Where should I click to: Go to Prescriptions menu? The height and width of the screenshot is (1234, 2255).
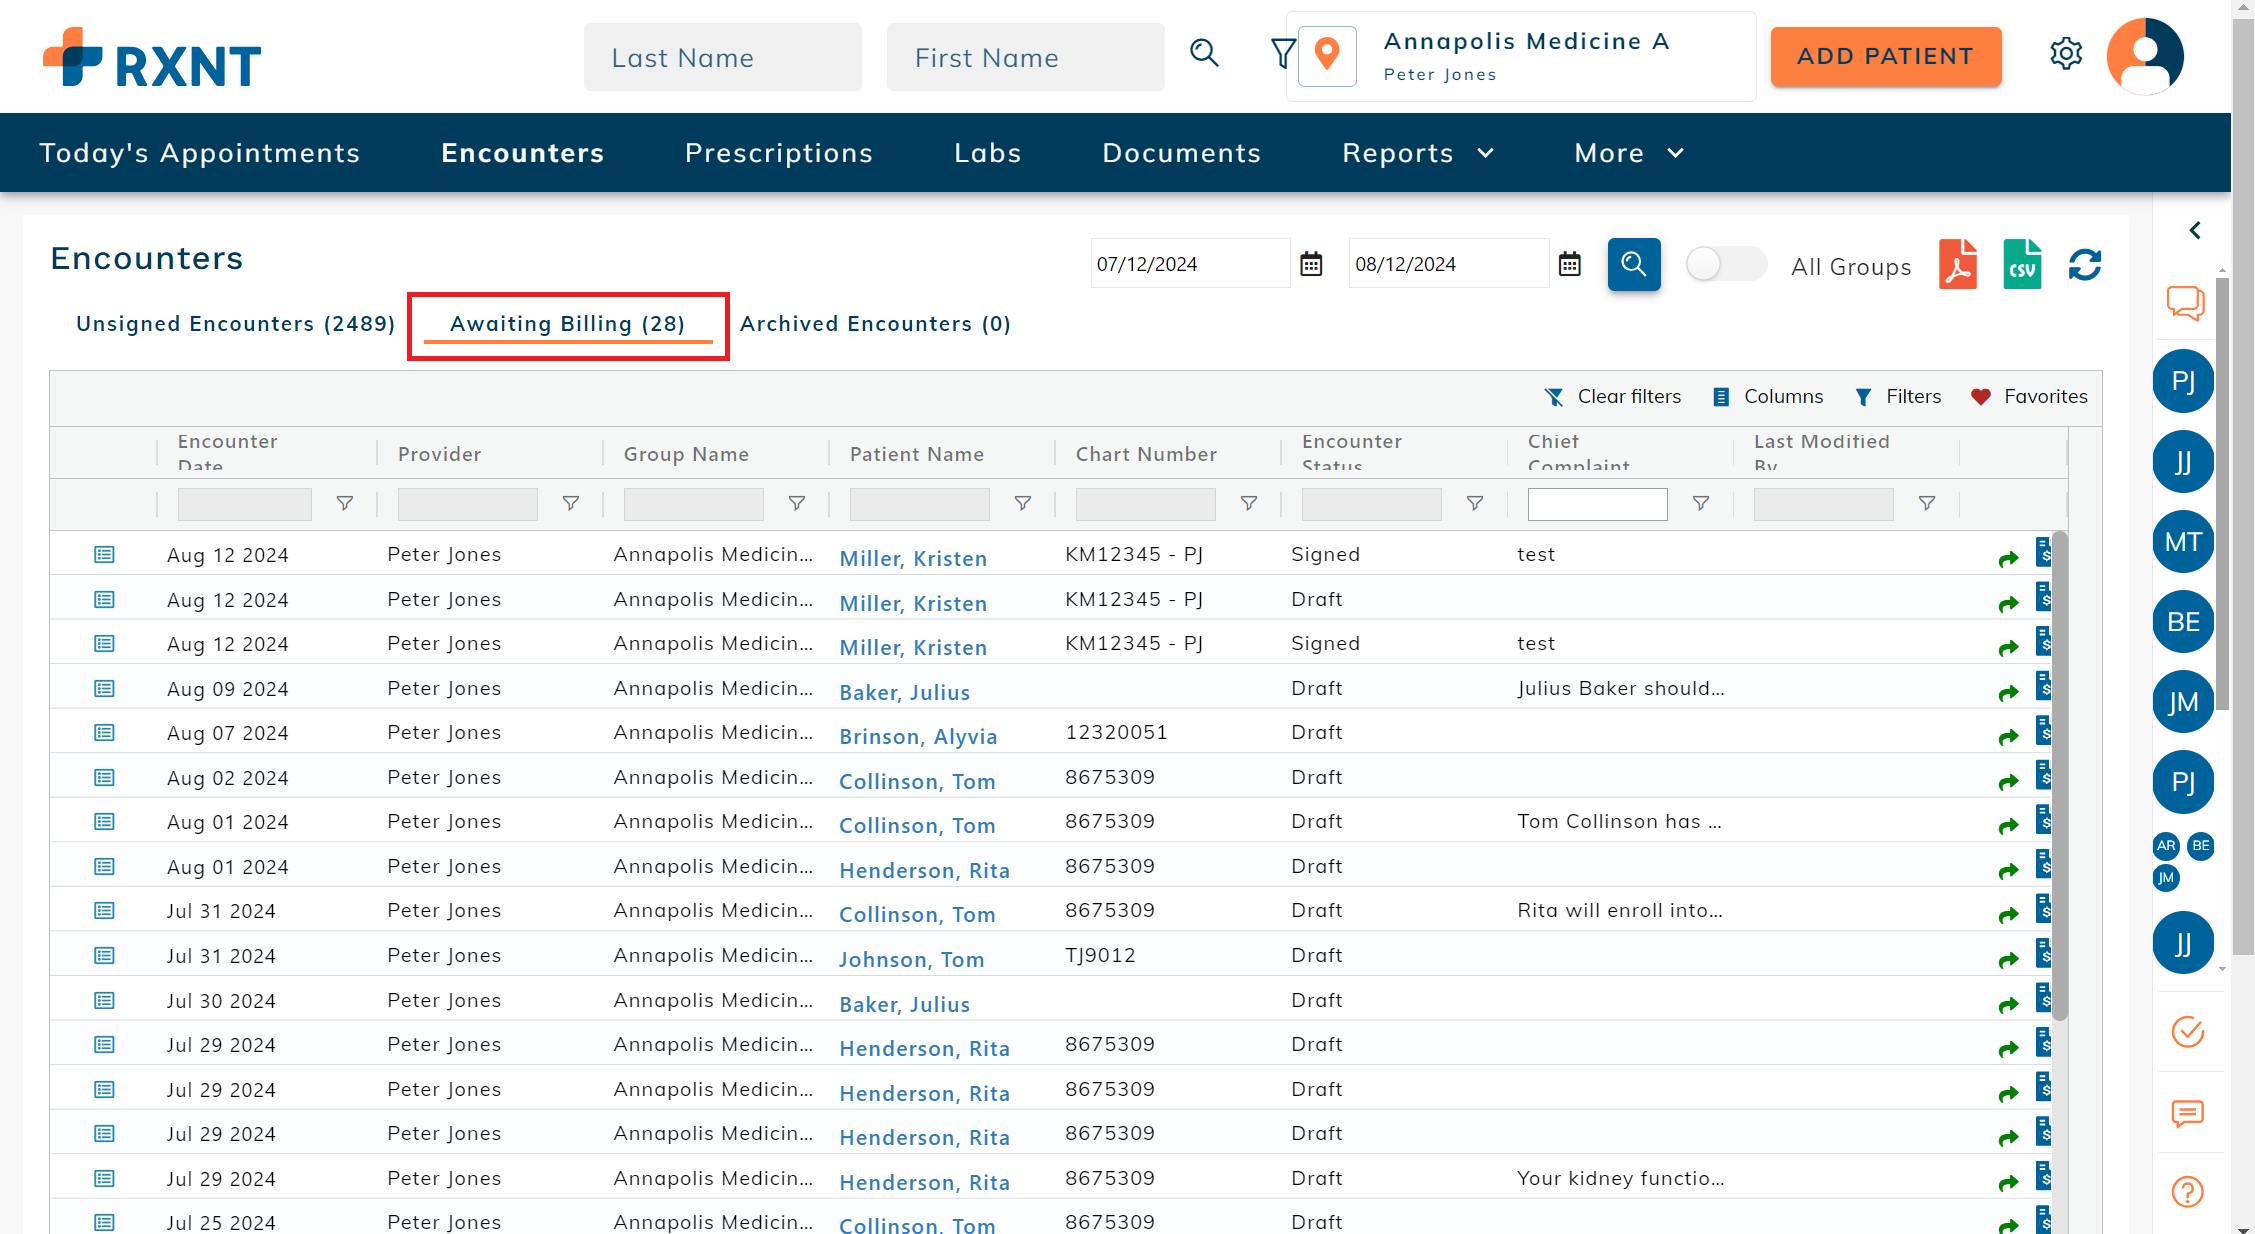click(779, 153)
